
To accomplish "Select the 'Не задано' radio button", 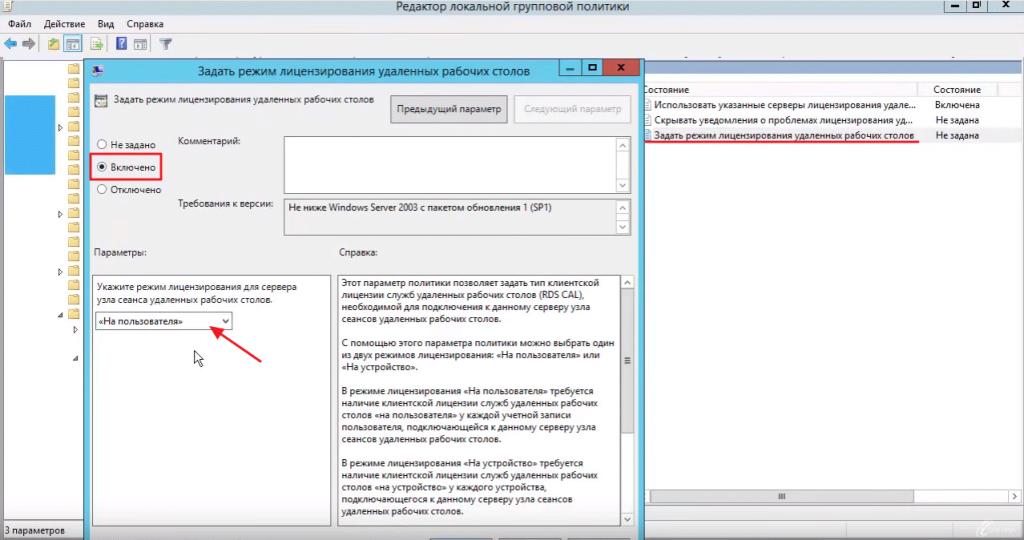I will tap(102, 144).
